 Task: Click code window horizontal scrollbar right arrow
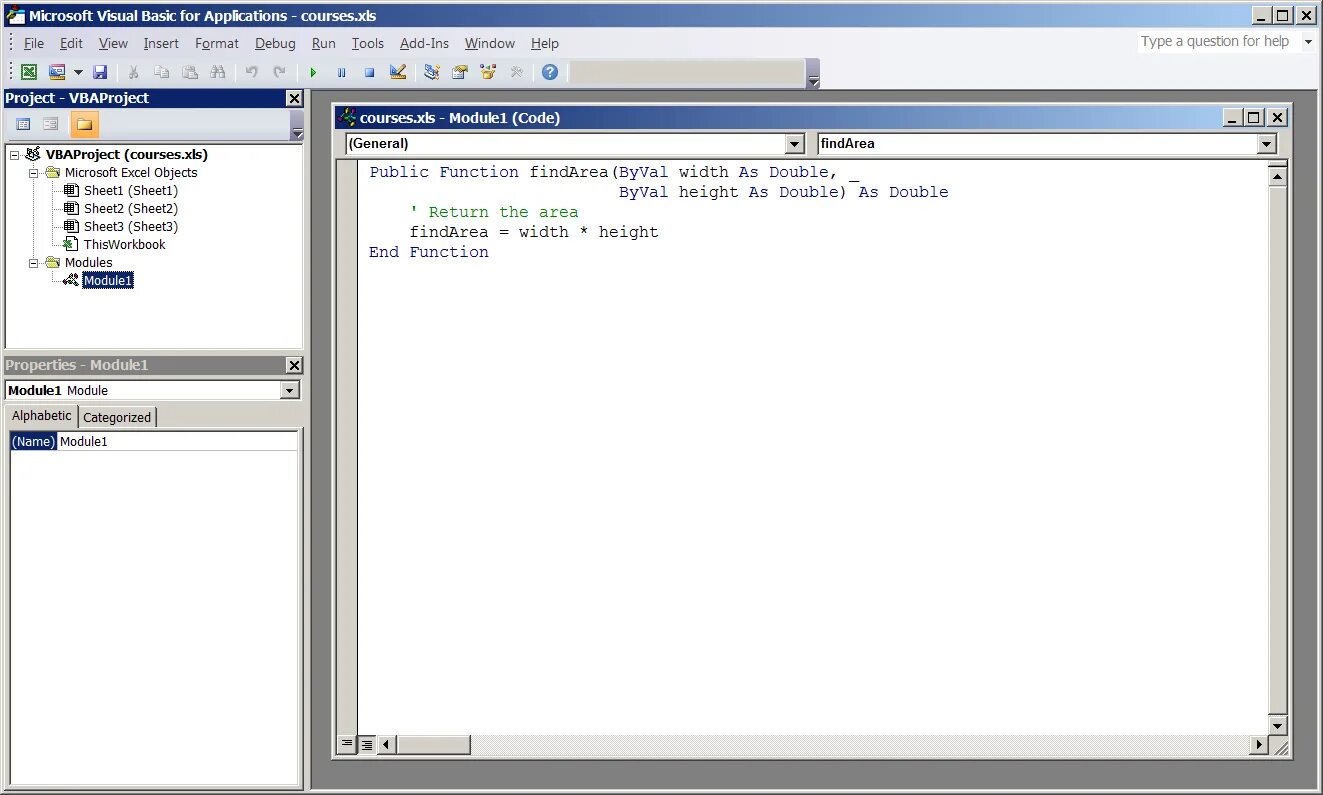[1259, 744]
